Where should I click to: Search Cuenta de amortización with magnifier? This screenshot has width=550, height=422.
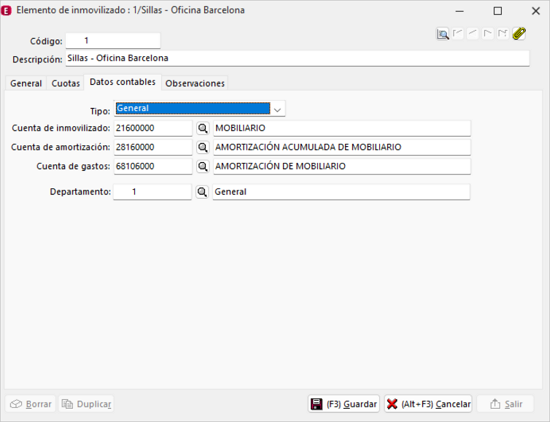[202, 147]
